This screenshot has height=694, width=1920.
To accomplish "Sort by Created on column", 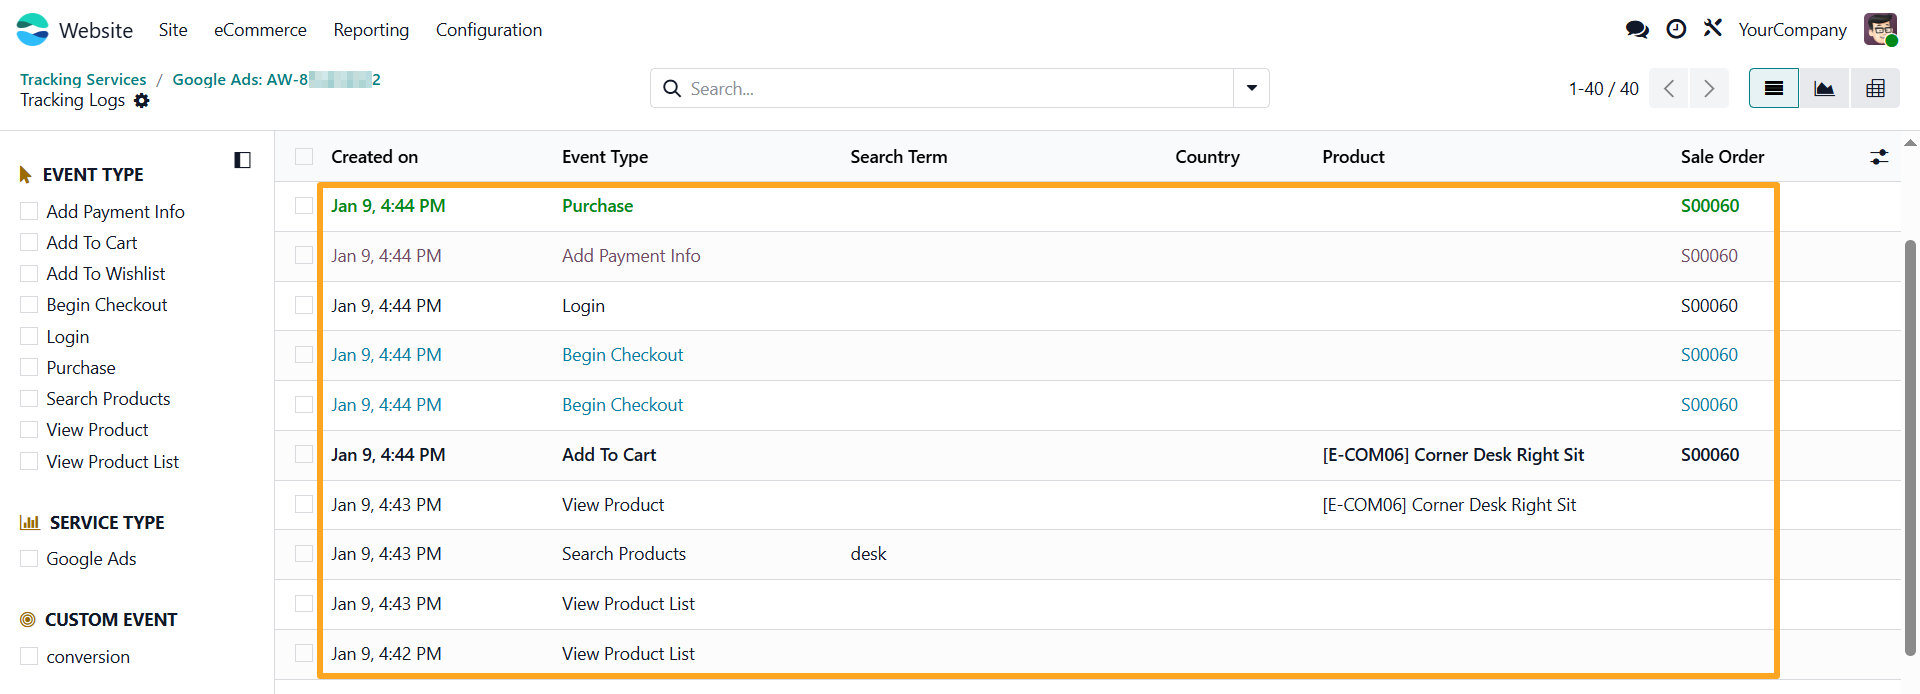I will 375,156.
